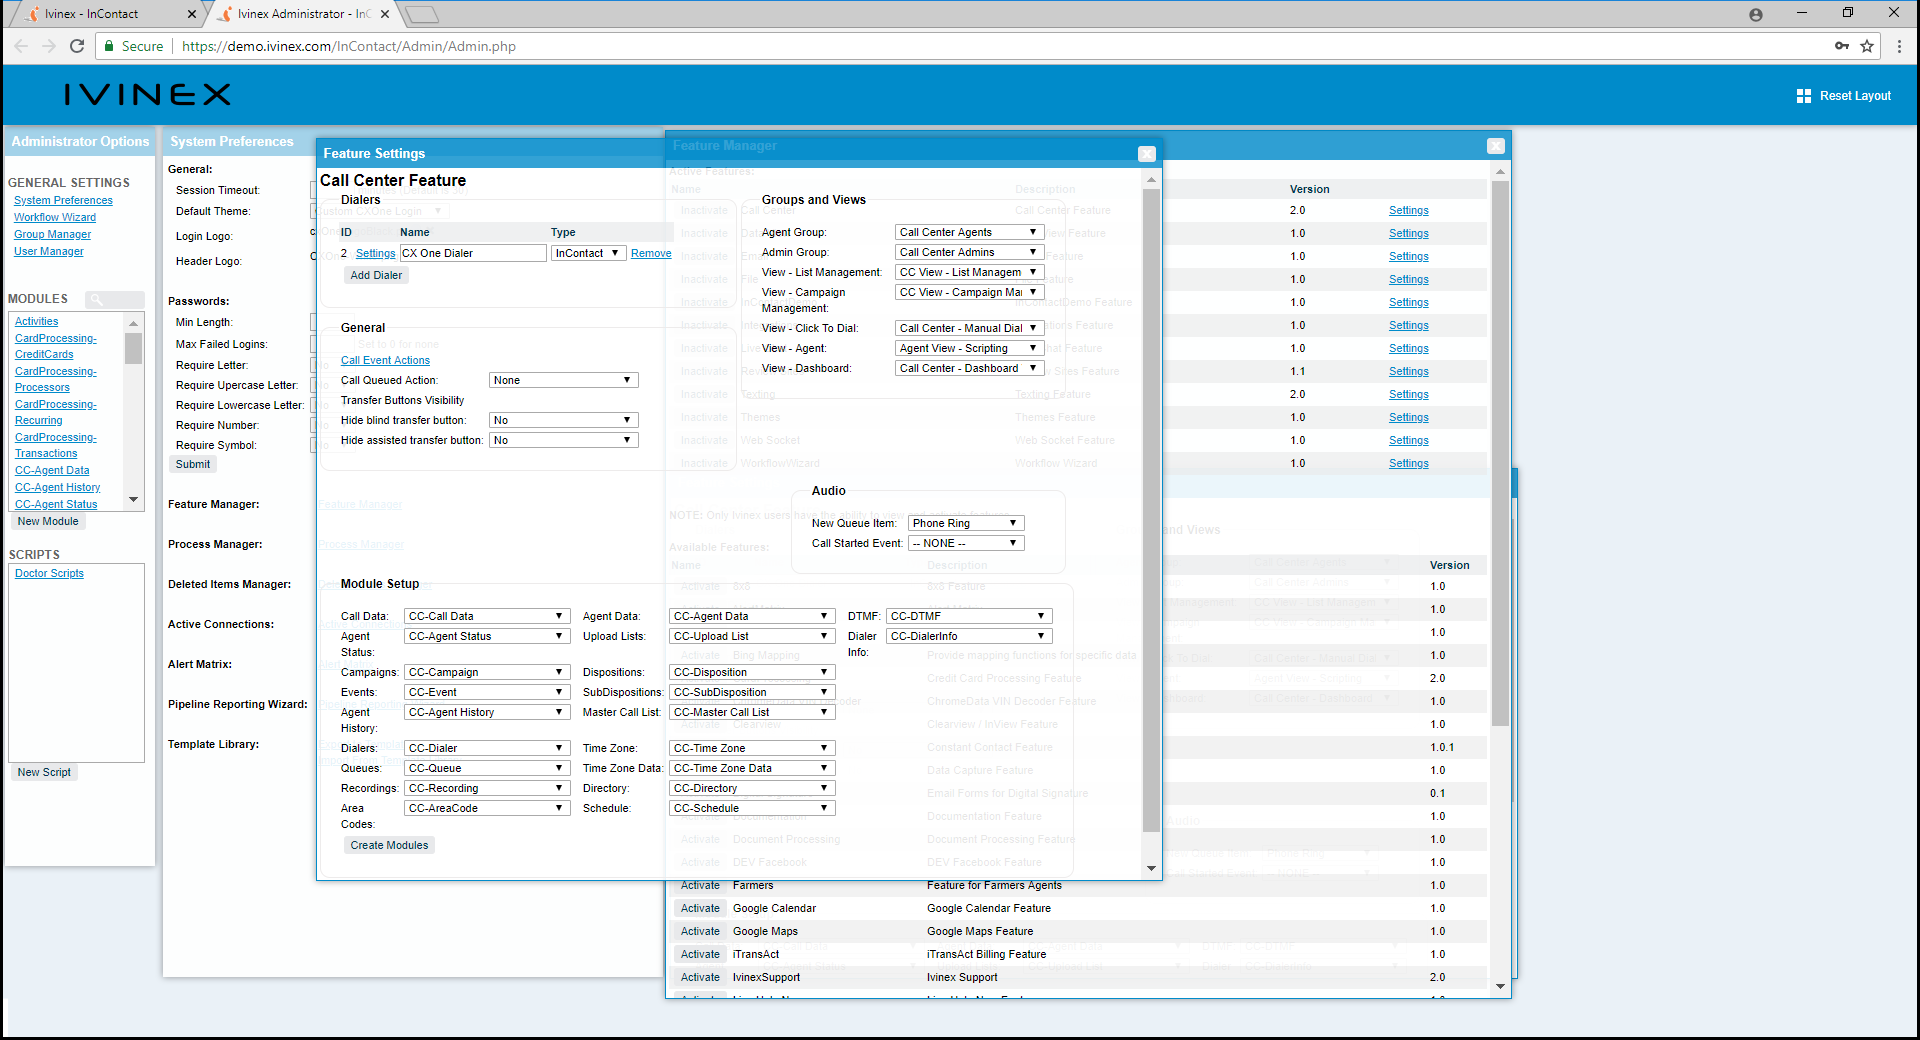This screenshot has height=1040, width=1920.
Task: Open Settings link for dialer 2
Action: 375,253
